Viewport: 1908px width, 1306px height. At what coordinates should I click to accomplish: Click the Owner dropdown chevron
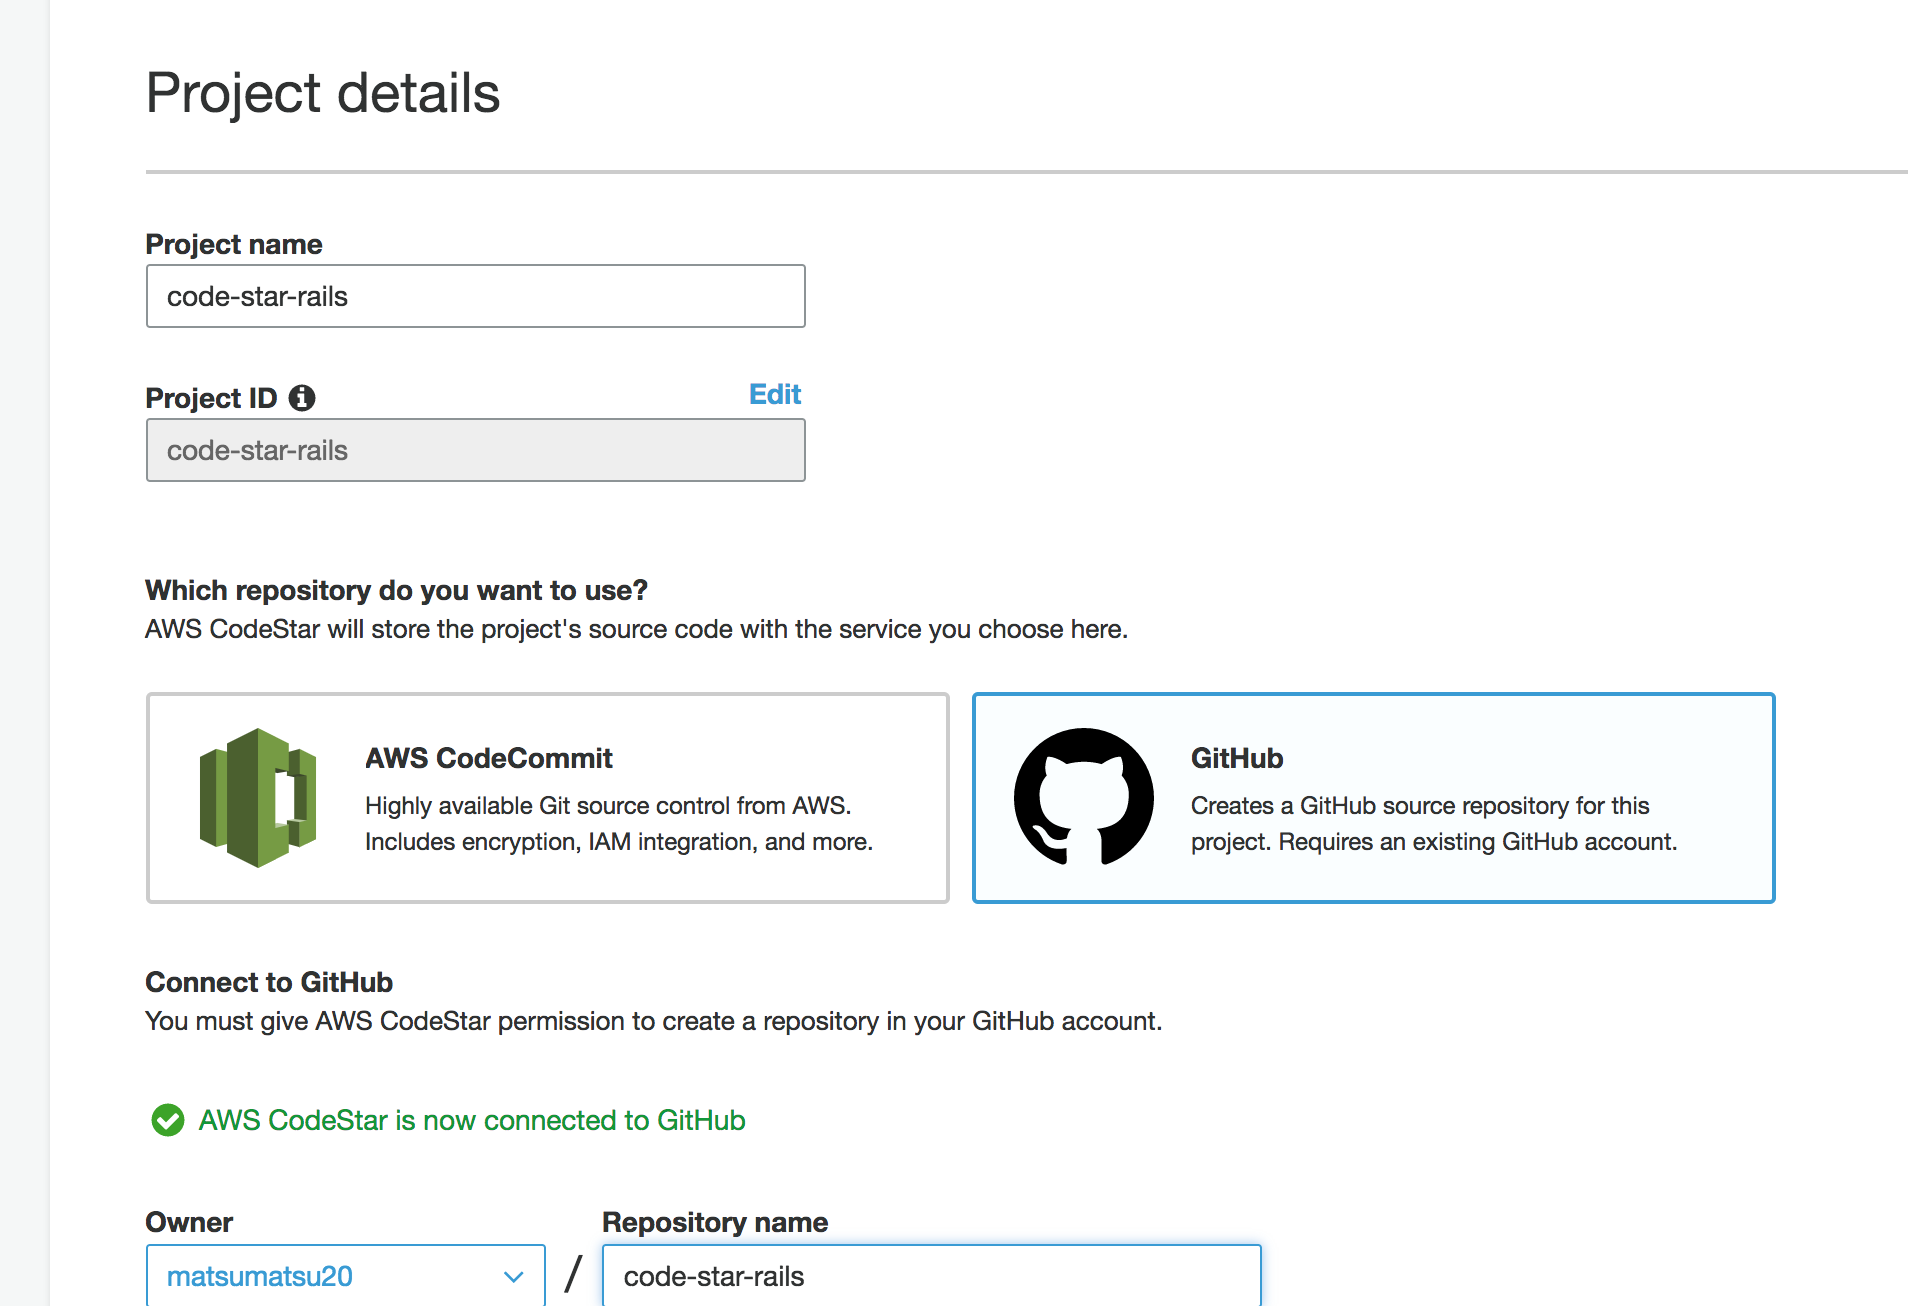(513, 1277)
